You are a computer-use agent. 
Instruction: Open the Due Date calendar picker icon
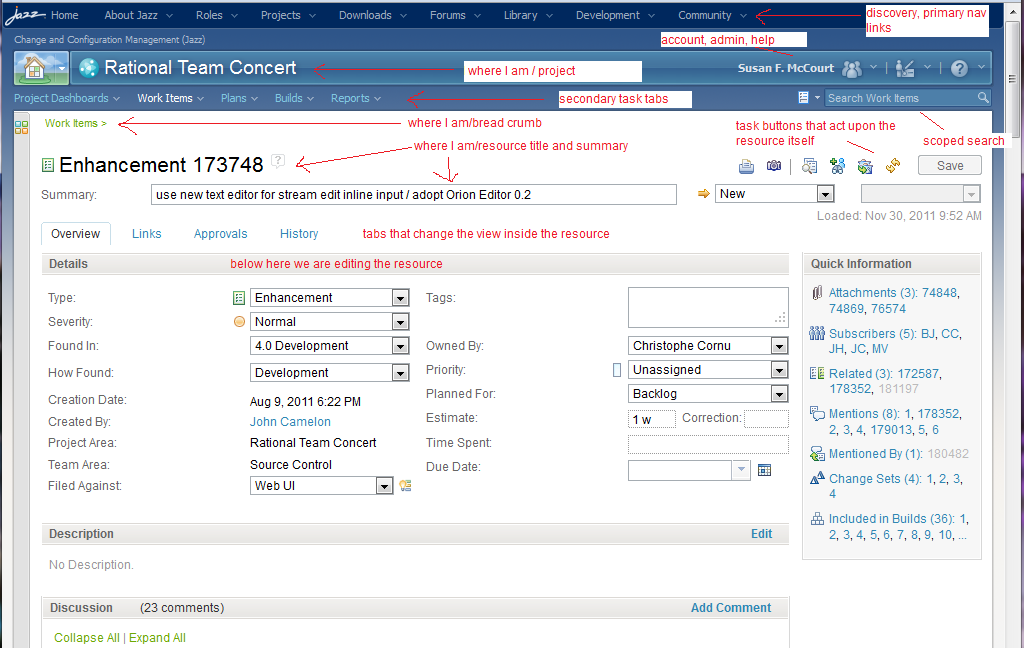pos(764,470)
